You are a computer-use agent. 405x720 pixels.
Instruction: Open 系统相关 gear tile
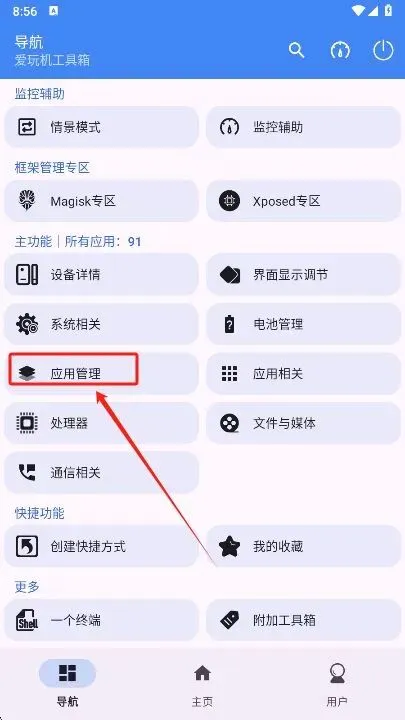click(101, 324)
